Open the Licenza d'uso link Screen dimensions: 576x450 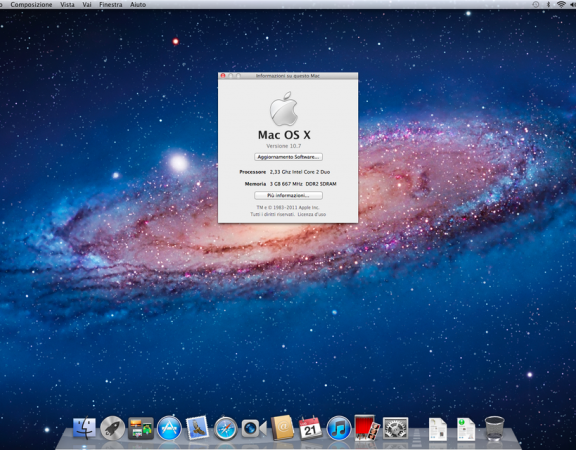pos(312,214)
